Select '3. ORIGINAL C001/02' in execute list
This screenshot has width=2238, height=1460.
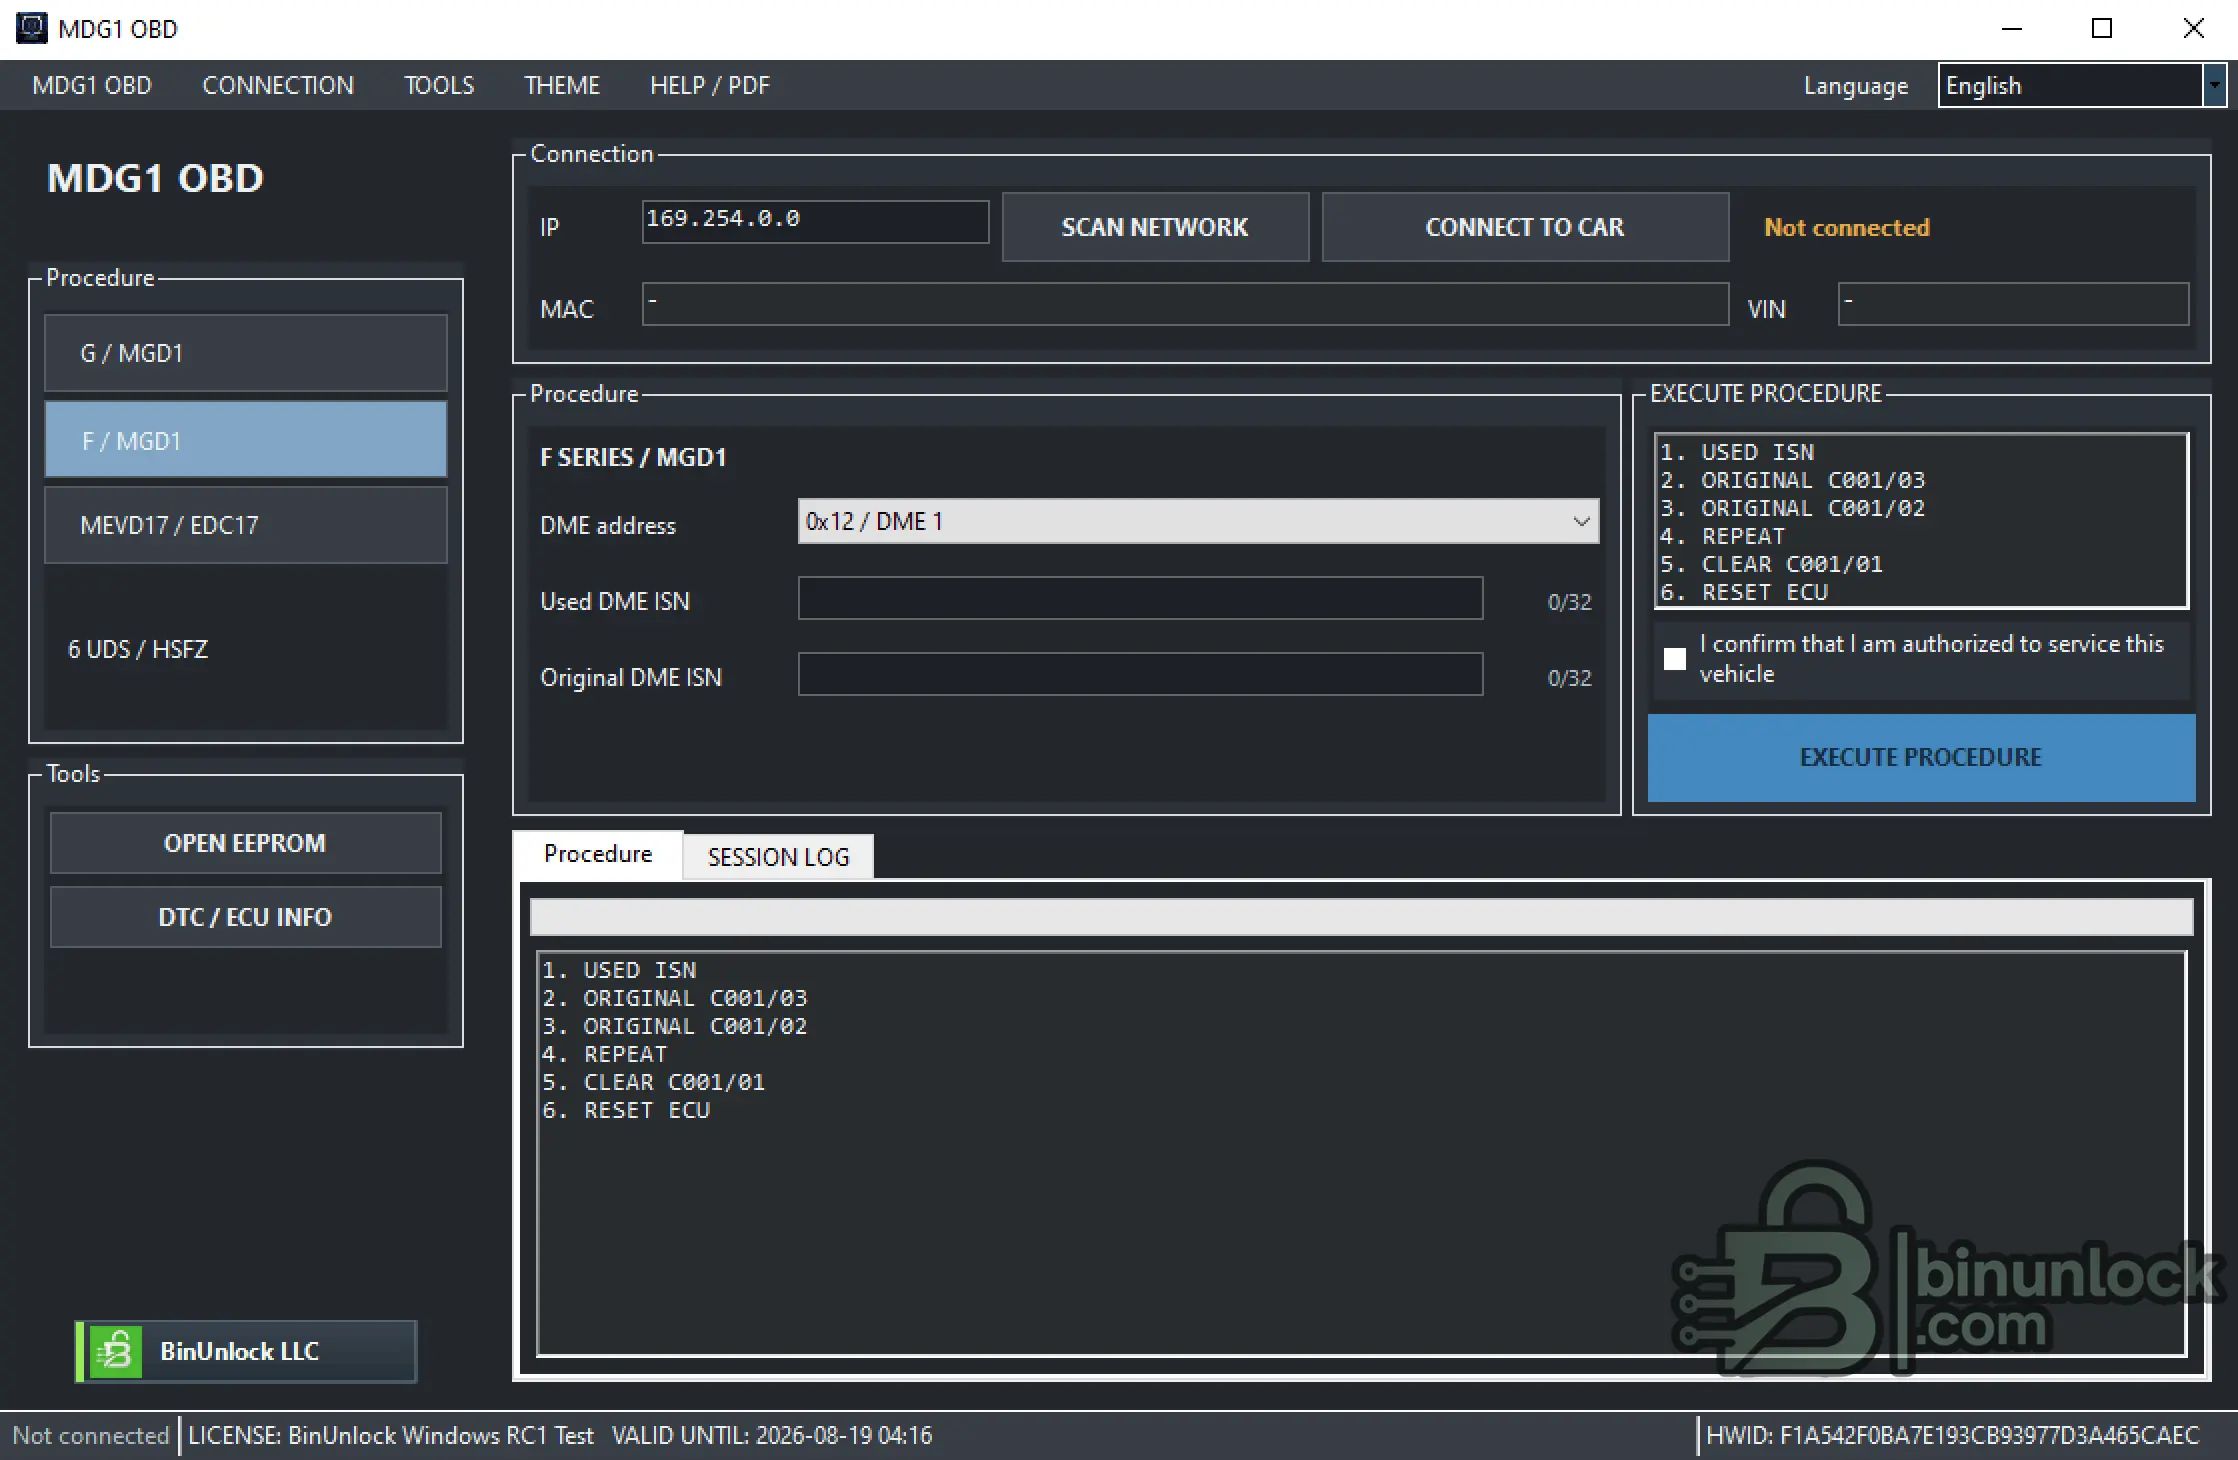pyautogui.click(x=1792, y=508)
